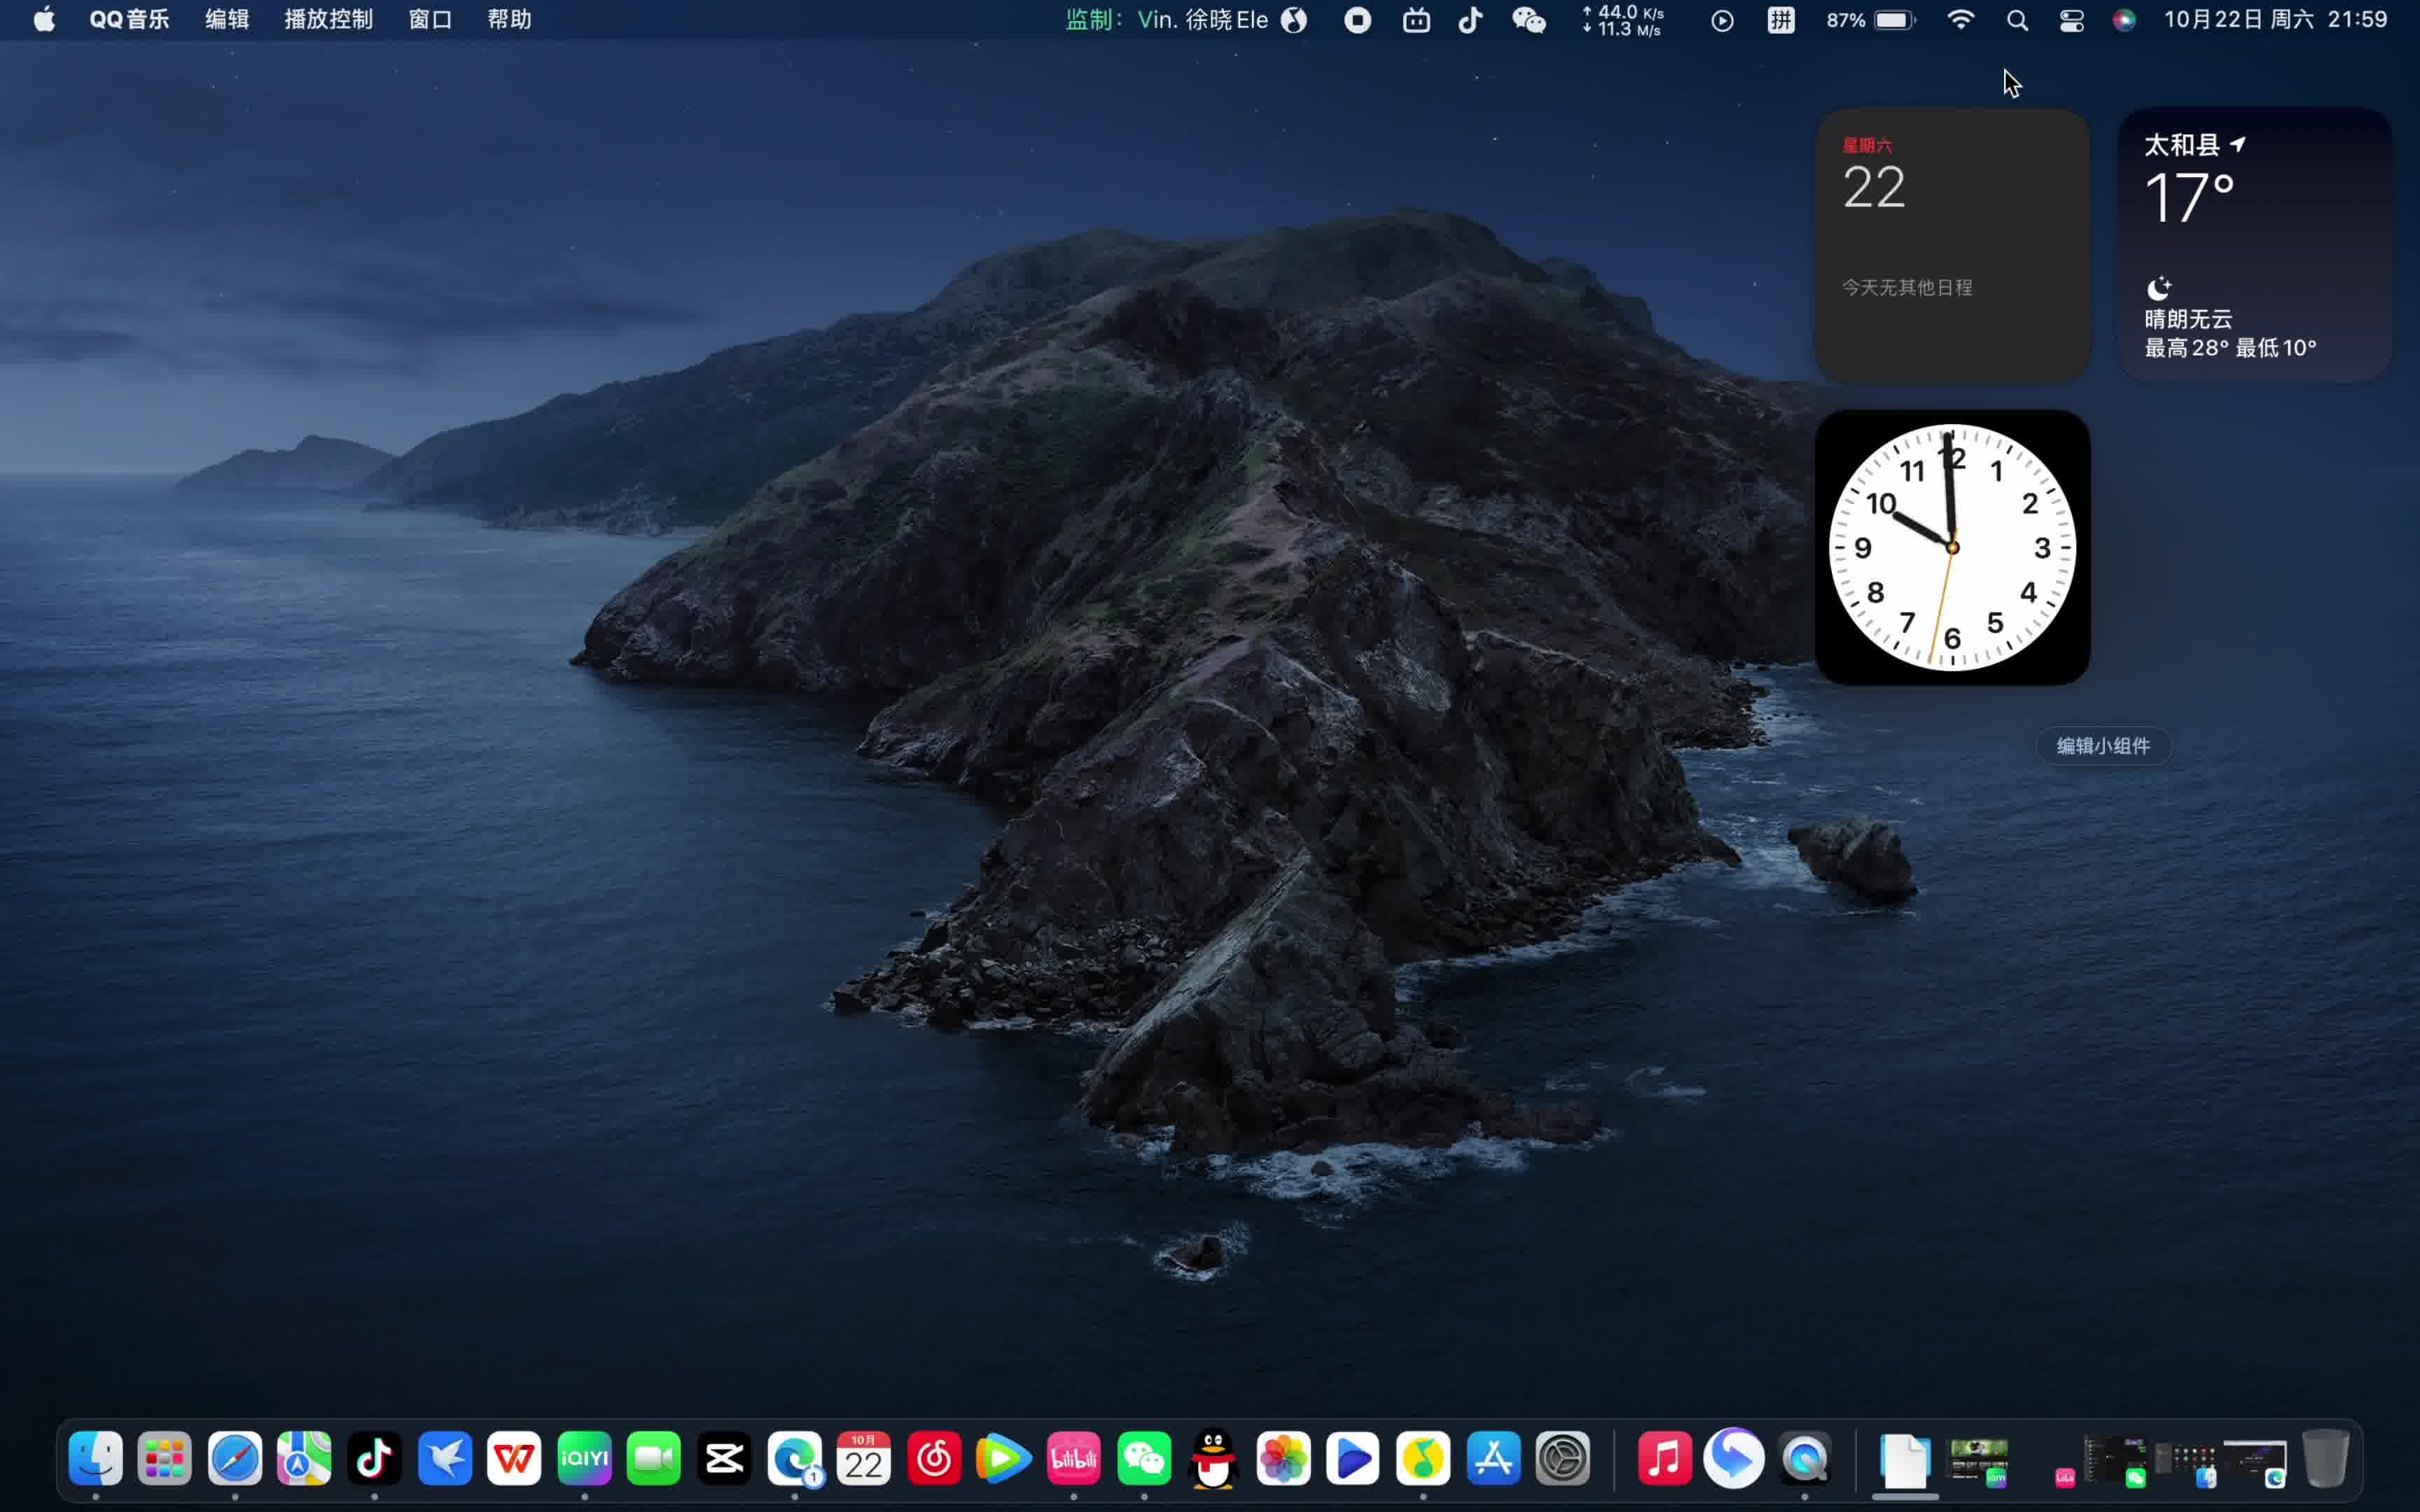
Task: Open the 87% battery status menu
Action: click(1870, 20)
